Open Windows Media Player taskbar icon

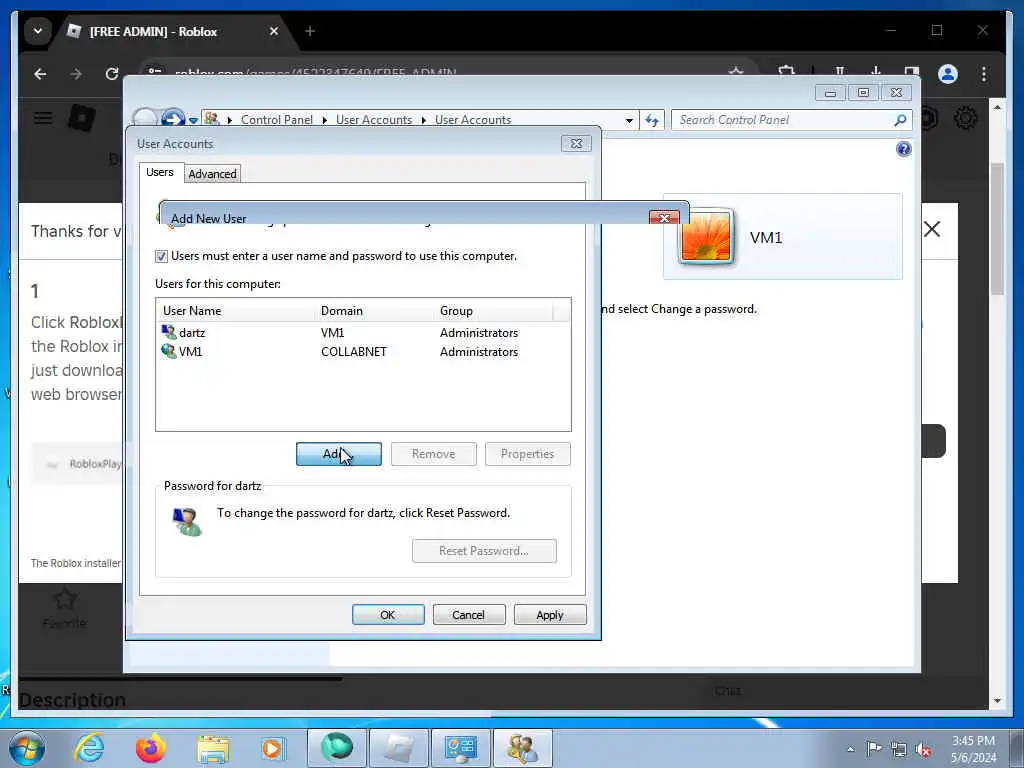pyautogui.click(x=273, y=748)
